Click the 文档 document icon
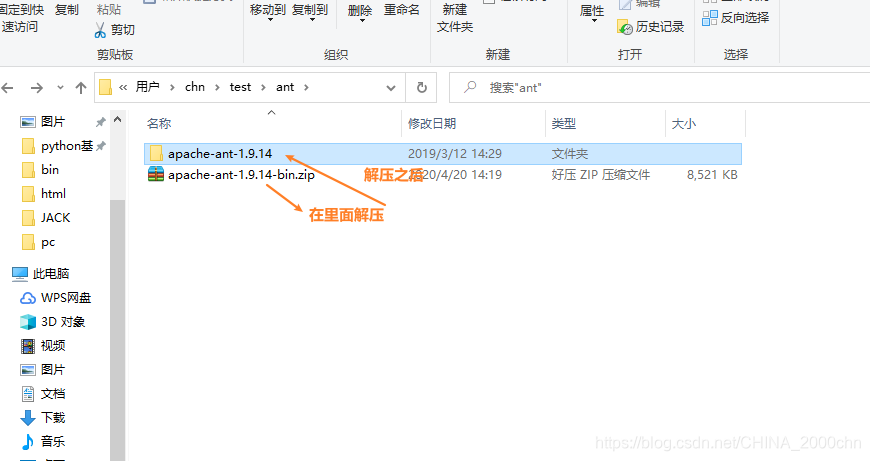 28,394
